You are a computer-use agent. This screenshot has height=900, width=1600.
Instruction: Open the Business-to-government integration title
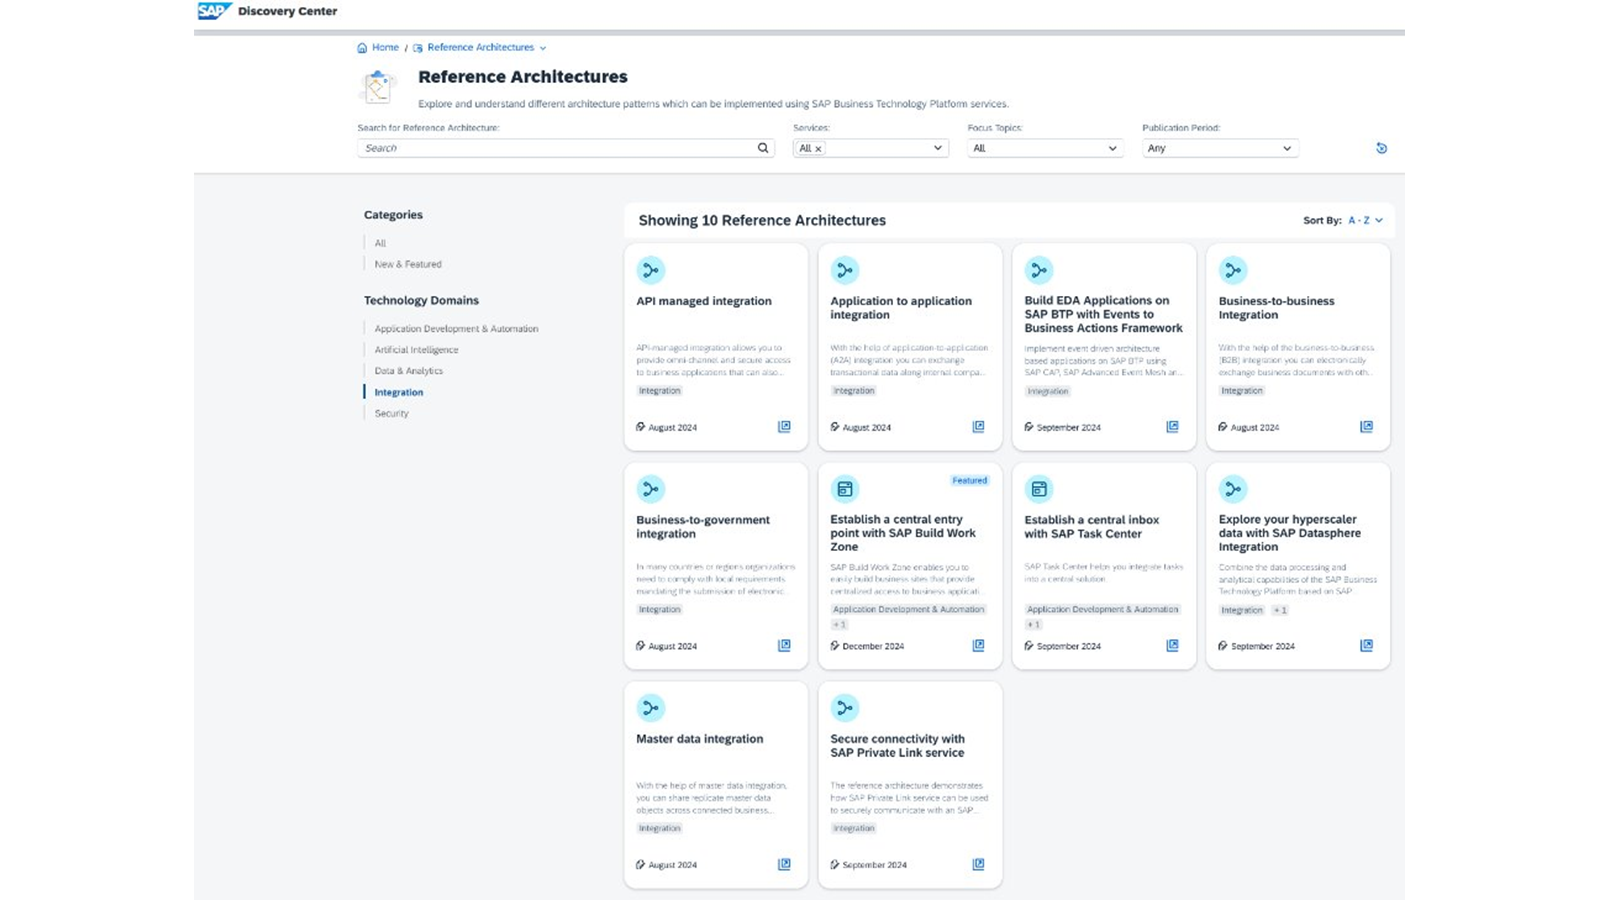(x=703, y=527)
